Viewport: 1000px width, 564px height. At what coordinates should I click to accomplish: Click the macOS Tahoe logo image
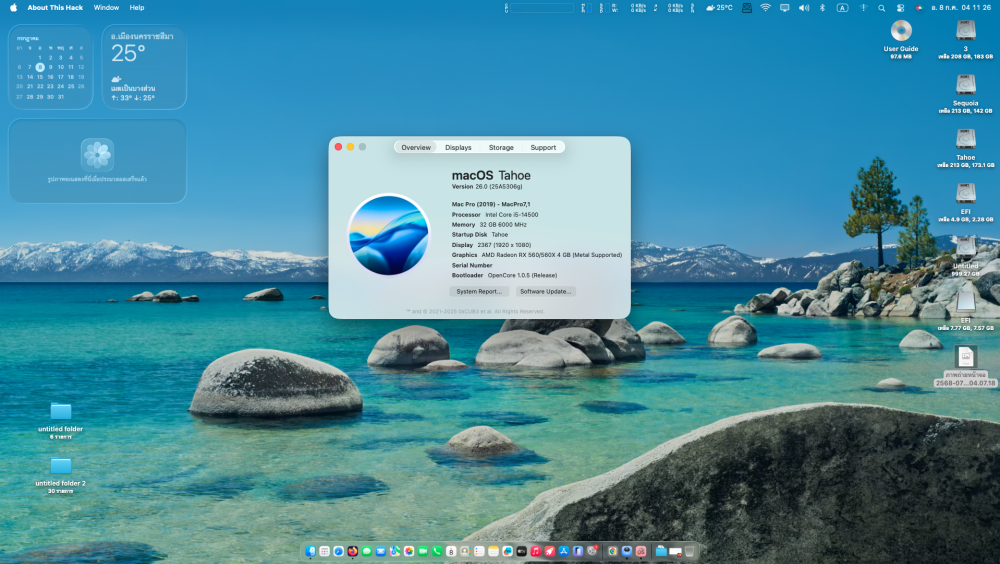388,235
